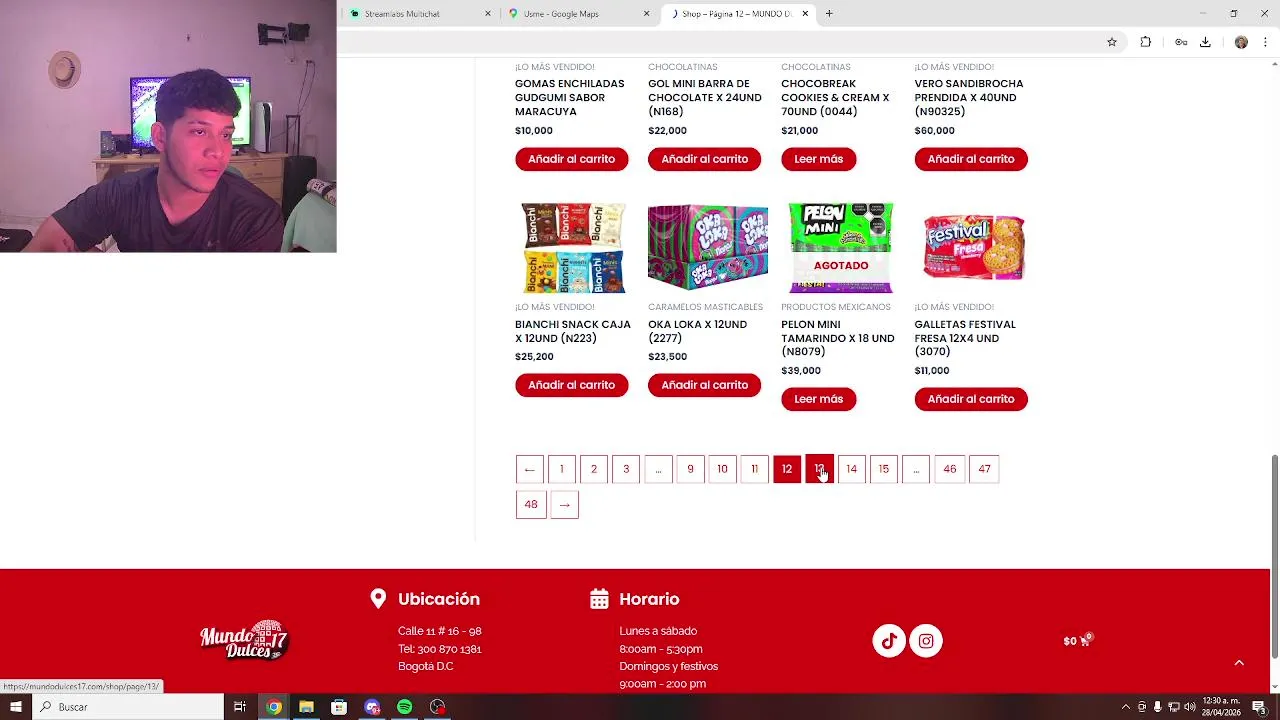
Task: Click the back-to-top arrow in footer
Action: point(1239,662)
